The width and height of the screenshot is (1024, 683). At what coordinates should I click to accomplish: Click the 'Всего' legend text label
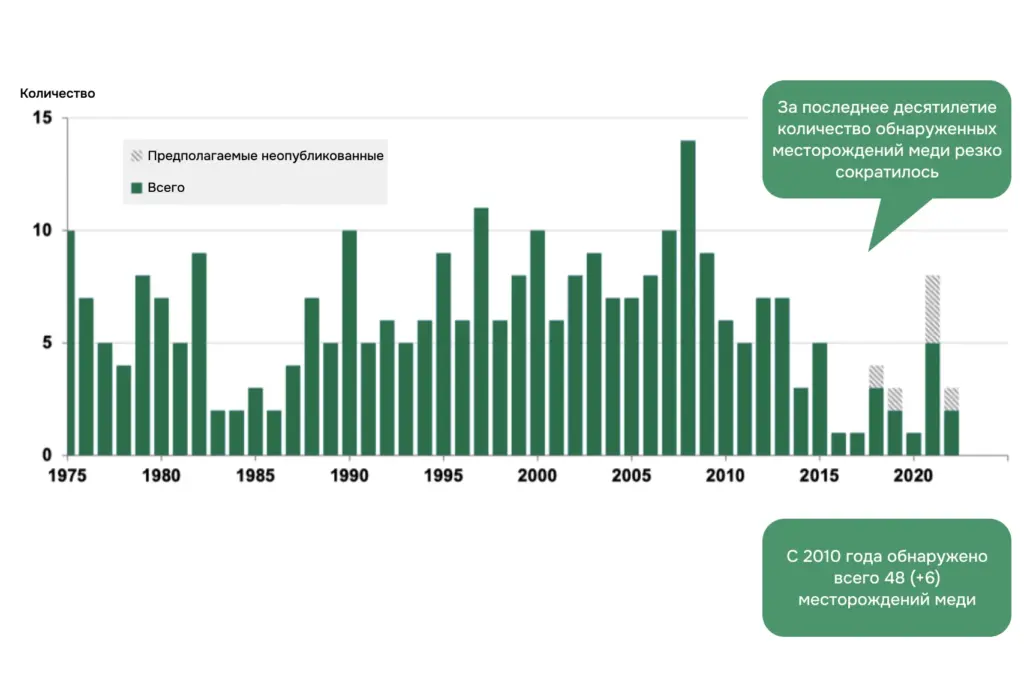pos(165,187)
